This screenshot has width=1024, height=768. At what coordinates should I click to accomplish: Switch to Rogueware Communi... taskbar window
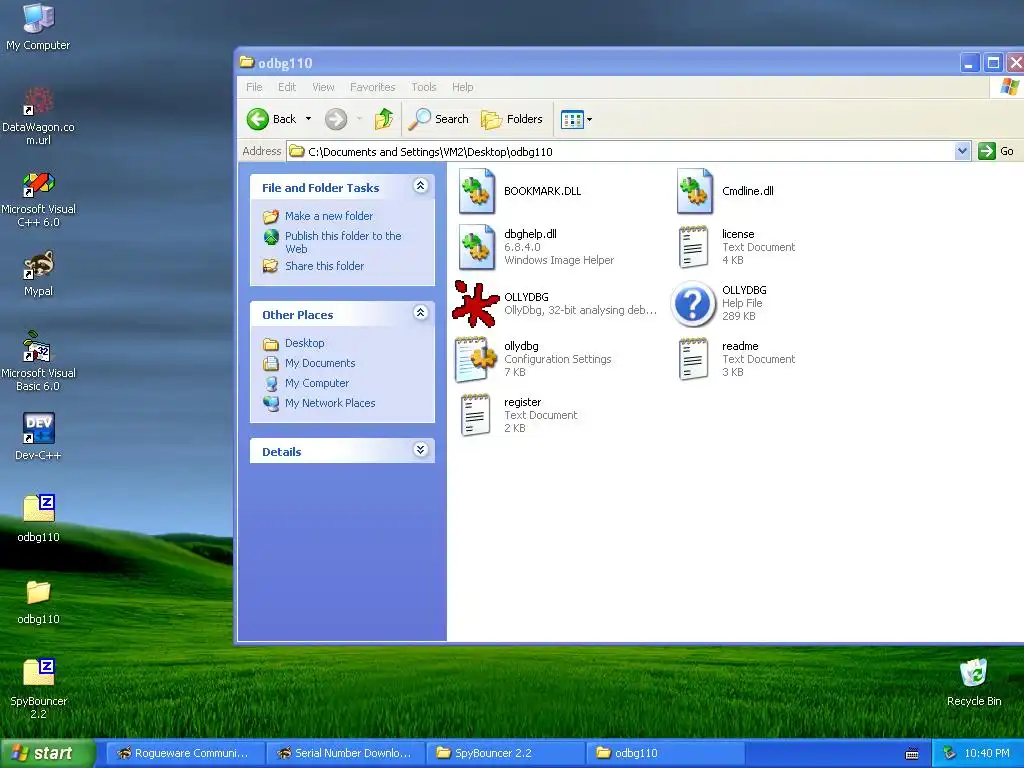tap(186, 753)
